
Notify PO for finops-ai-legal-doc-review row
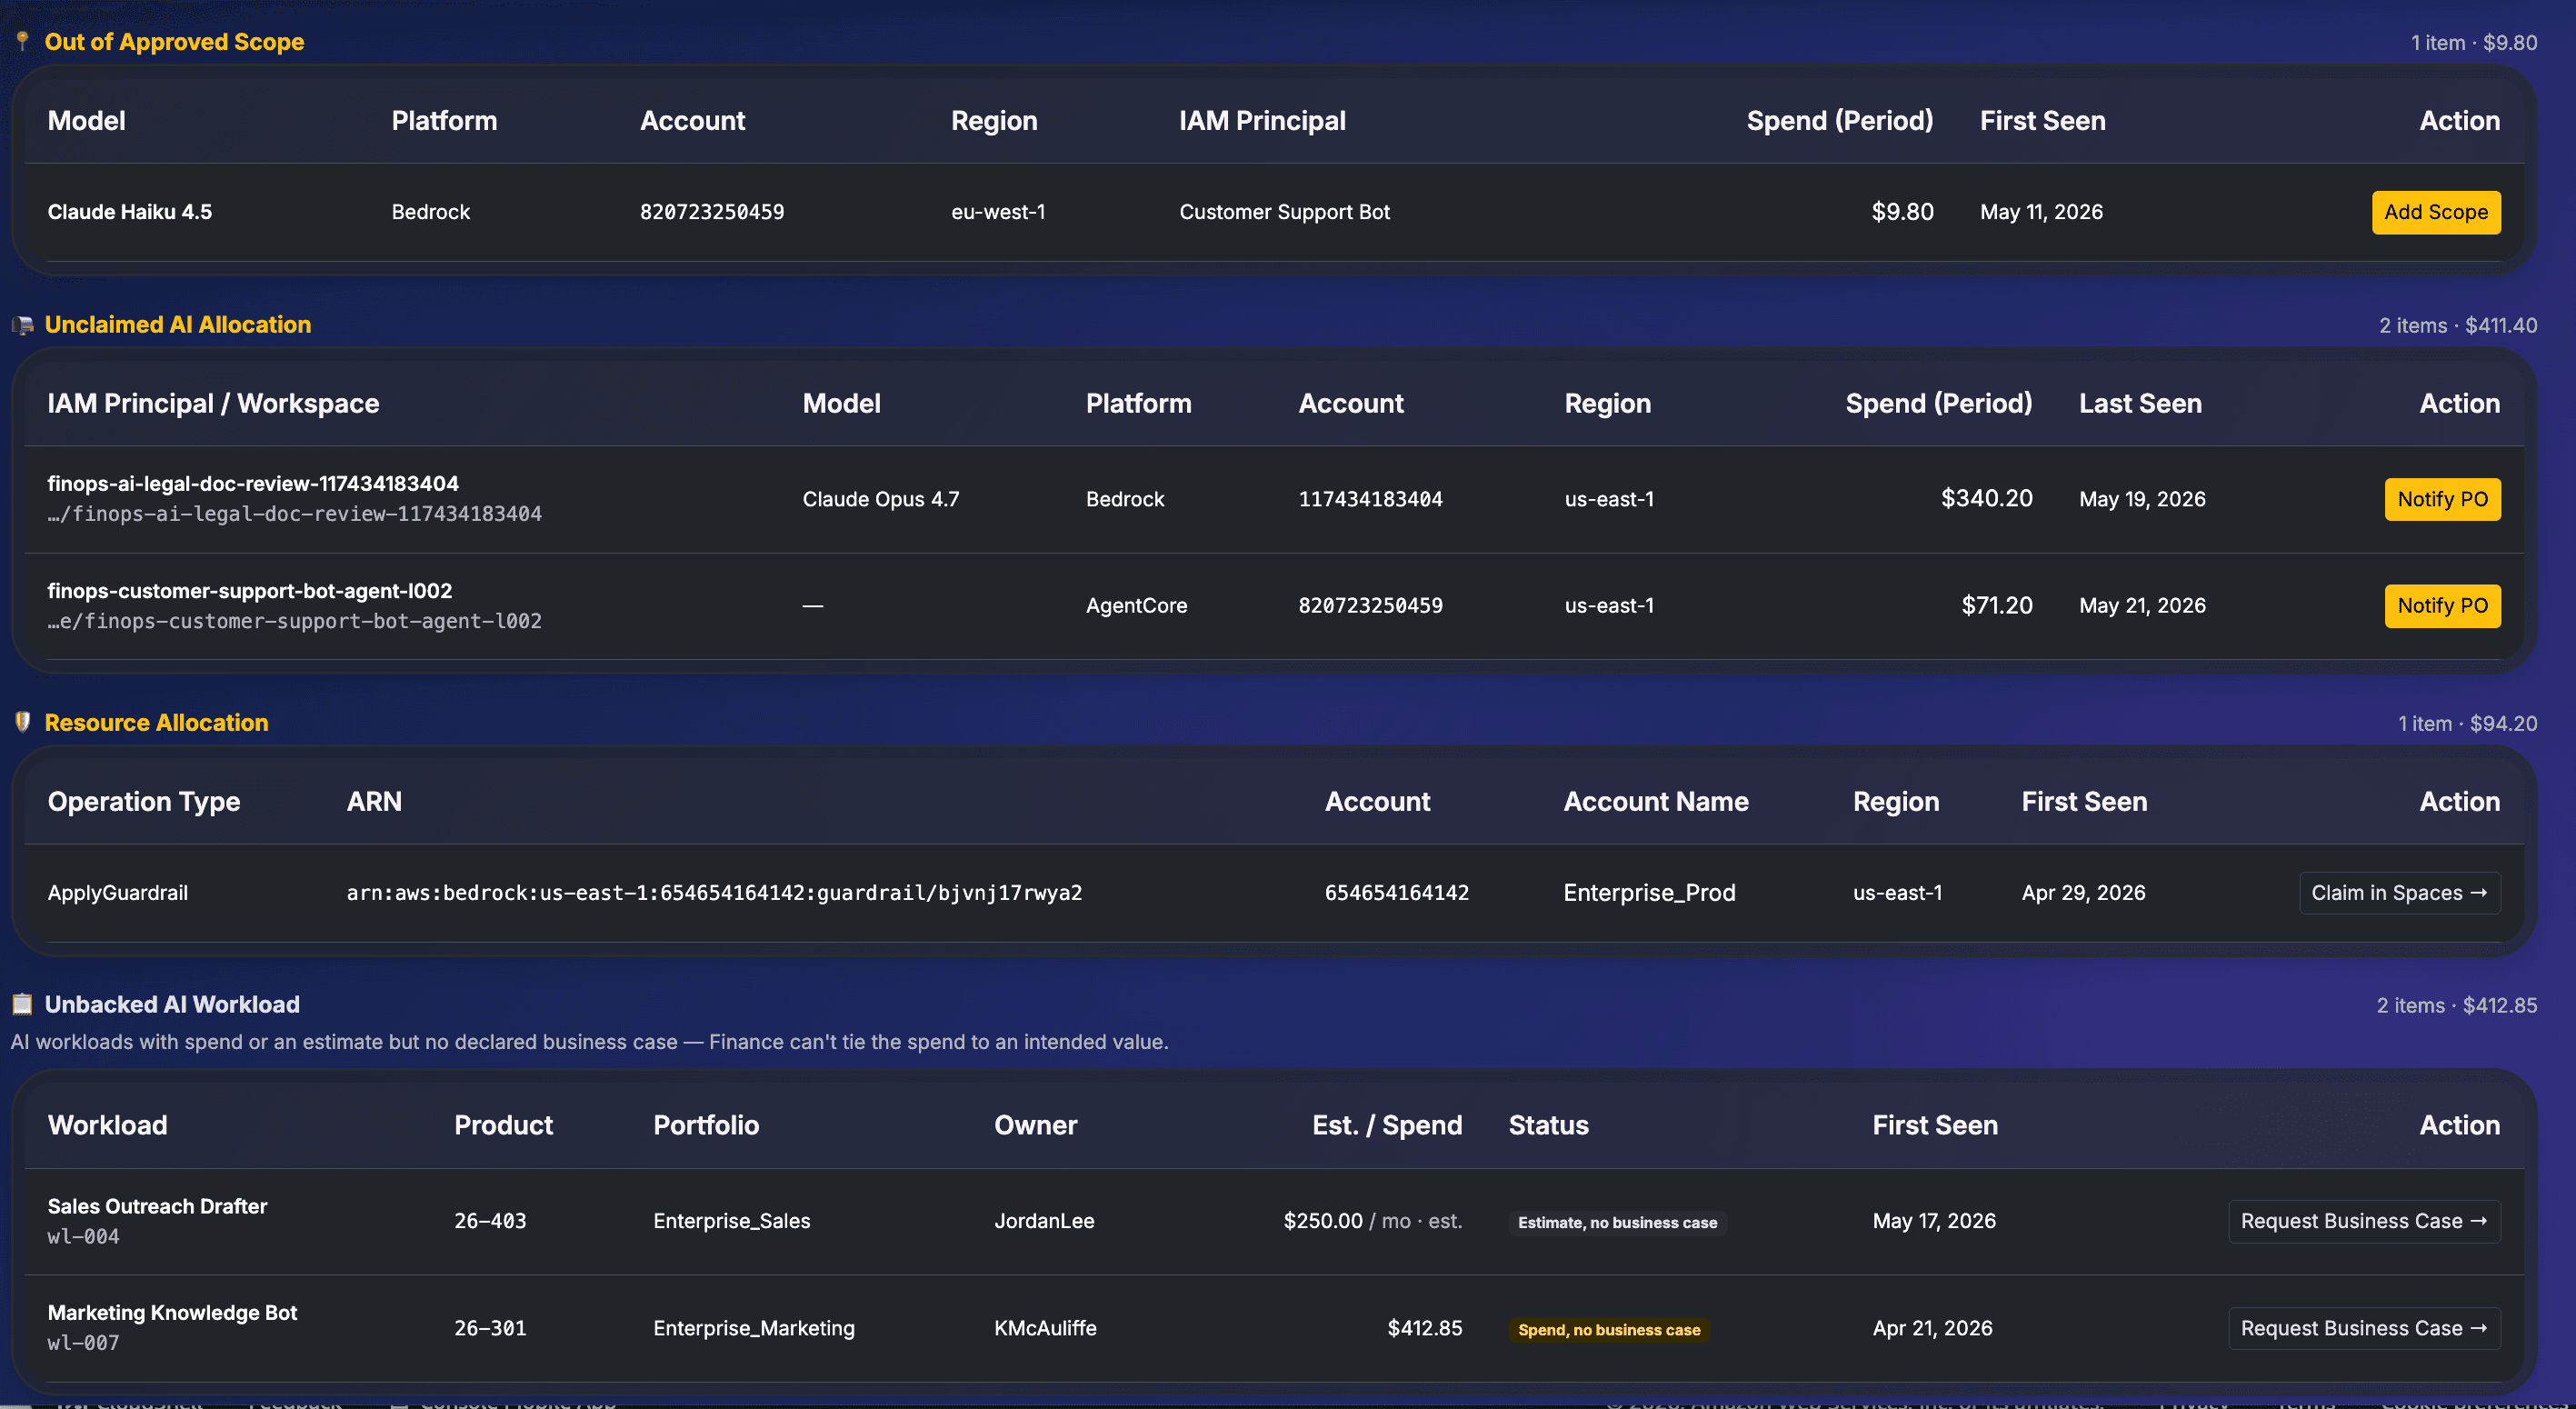coord(2442,499)
